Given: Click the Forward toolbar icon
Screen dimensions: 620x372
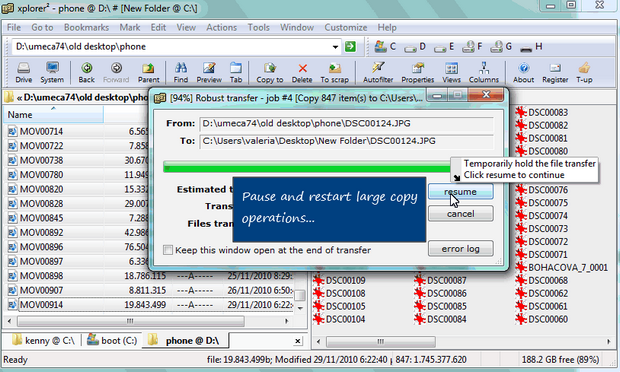Looking at the screenshot, I should (116, 72).
